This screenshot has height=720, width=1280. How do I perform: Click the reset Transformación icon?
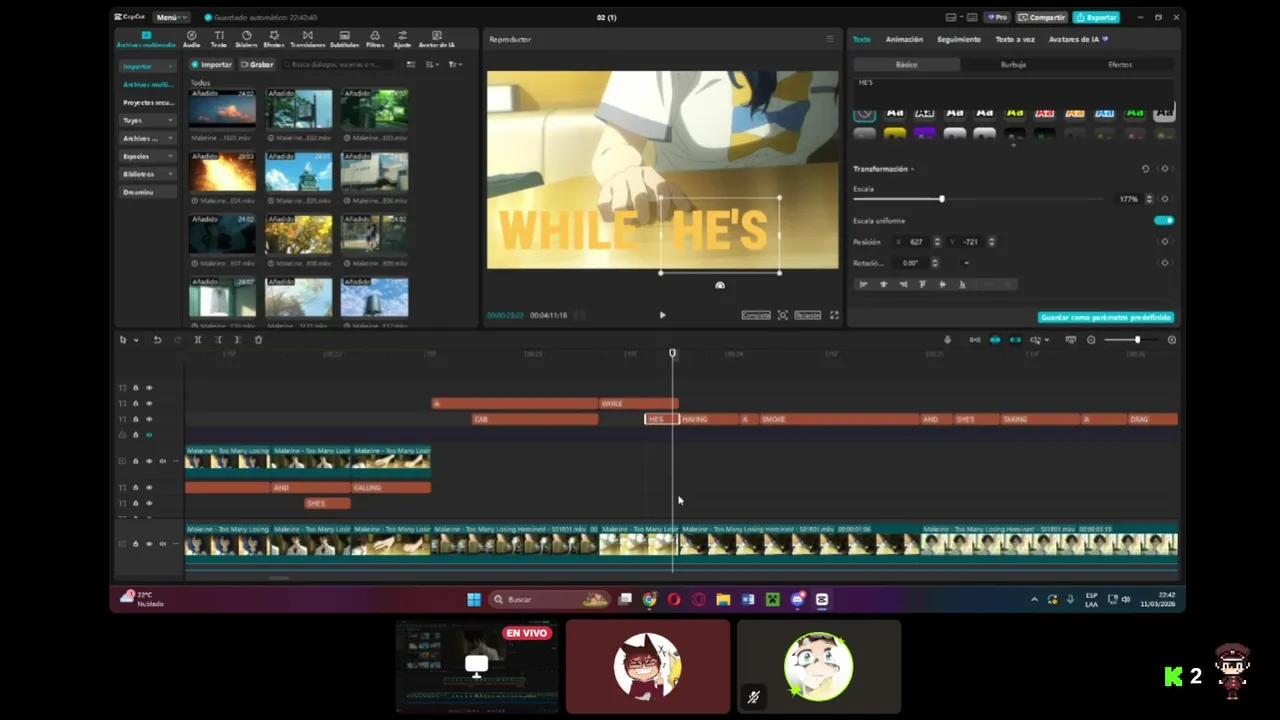coord(1145,169)
